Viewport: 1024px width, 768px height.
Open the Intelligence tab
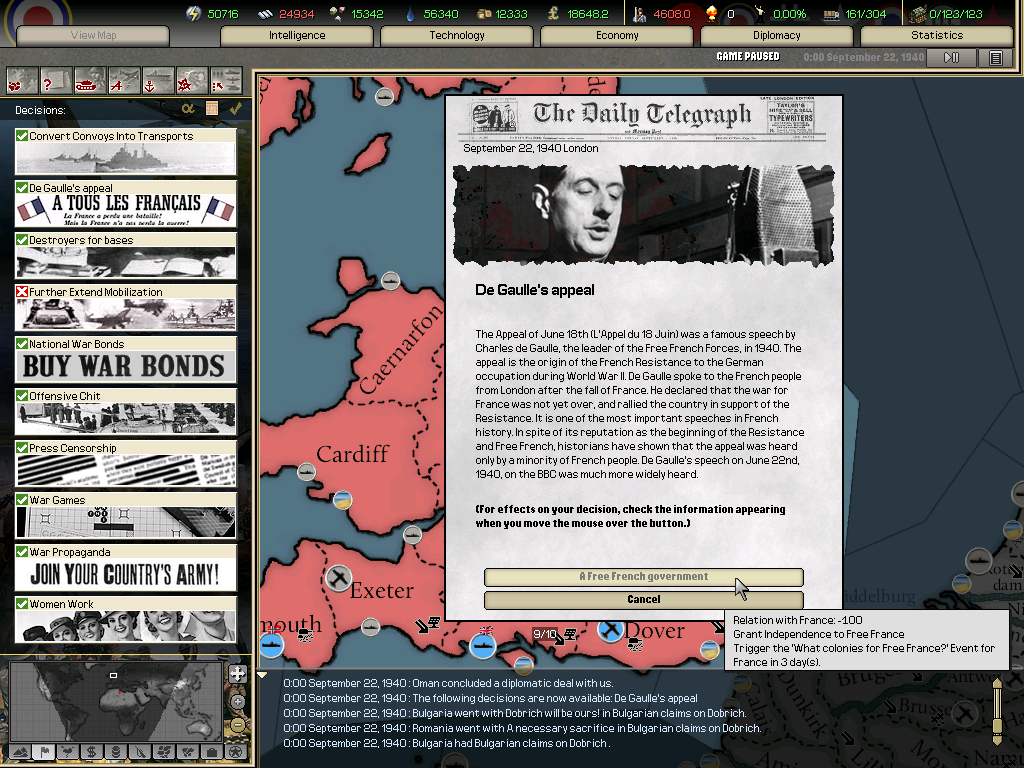tap(297, 35)
